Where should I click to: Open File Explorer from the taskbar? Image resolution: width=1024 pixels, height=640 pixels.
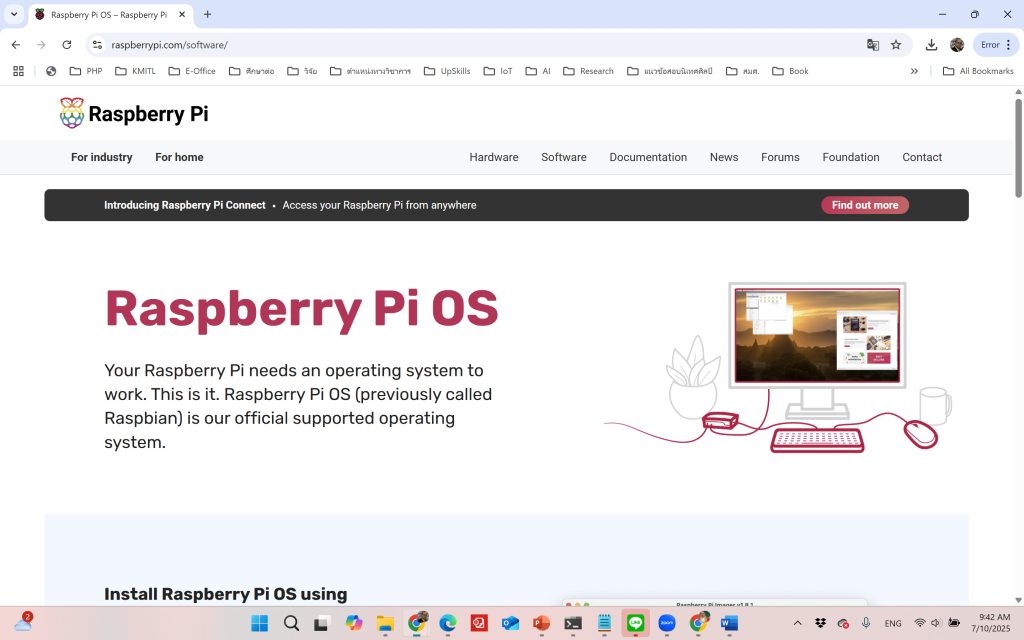tap(385, 623)
